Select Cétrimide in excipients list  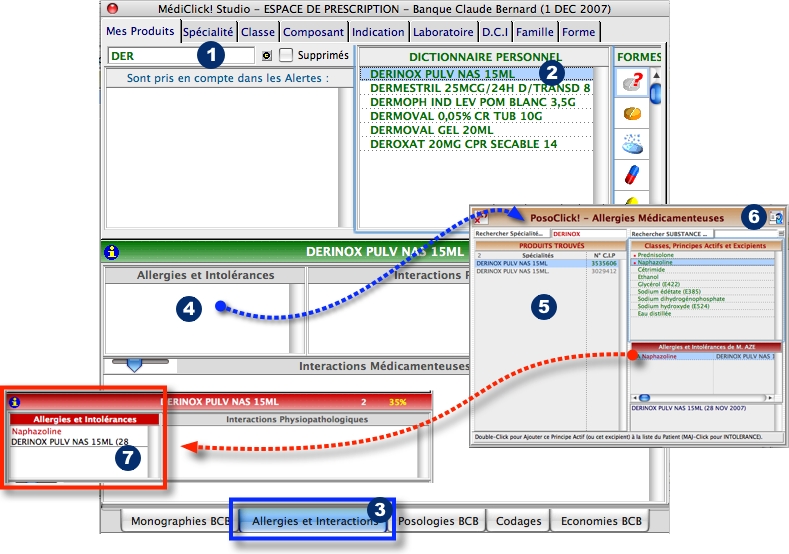pyautogui.click(x=702, y=270)
